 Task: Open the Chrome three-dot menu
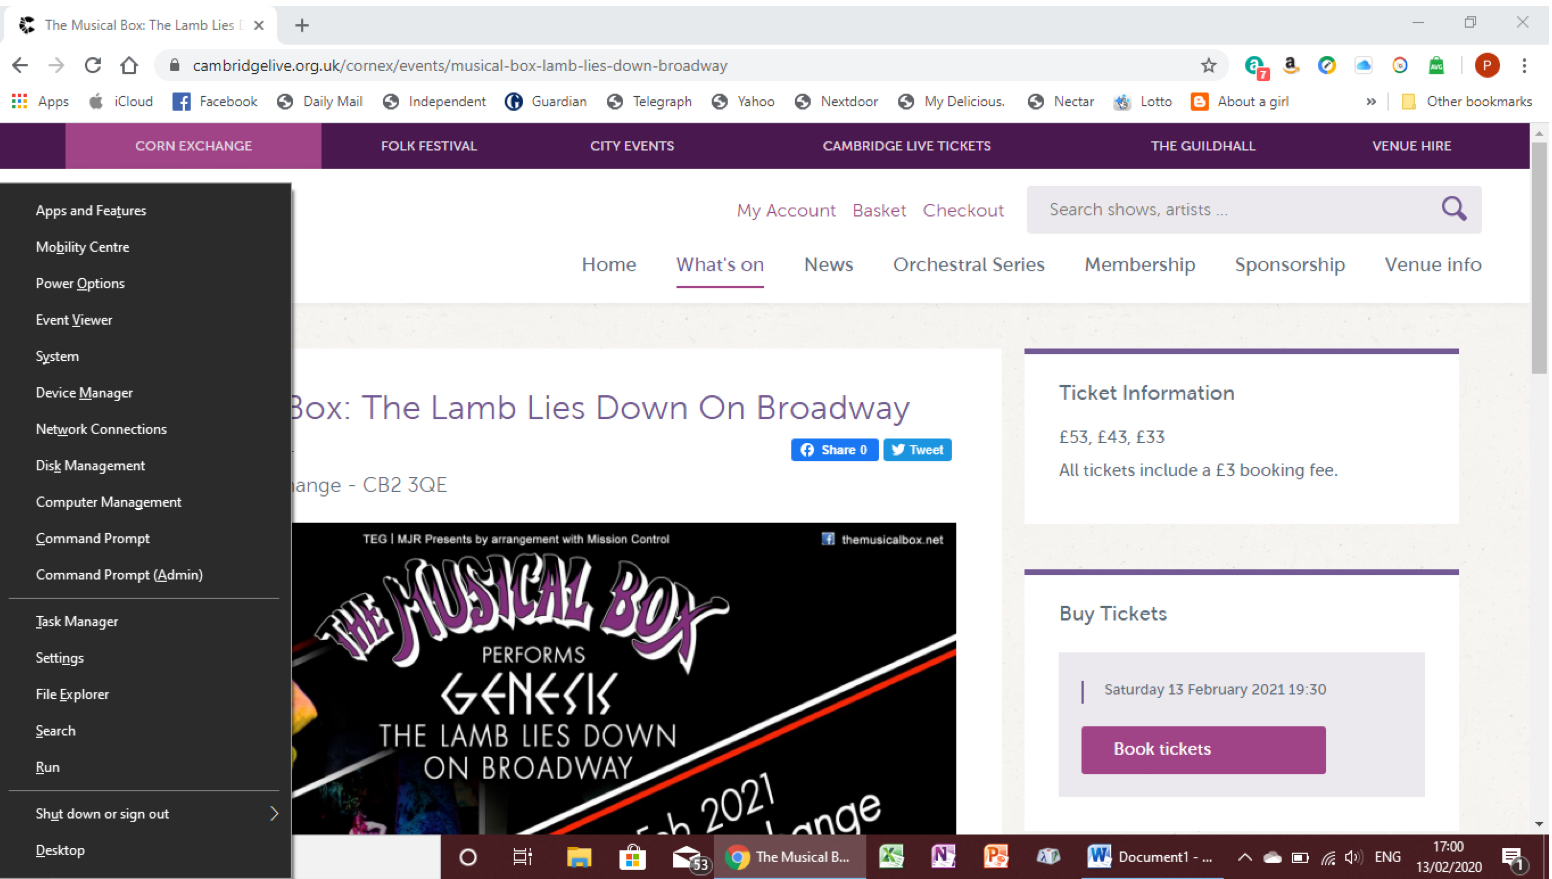[1524, 65]
